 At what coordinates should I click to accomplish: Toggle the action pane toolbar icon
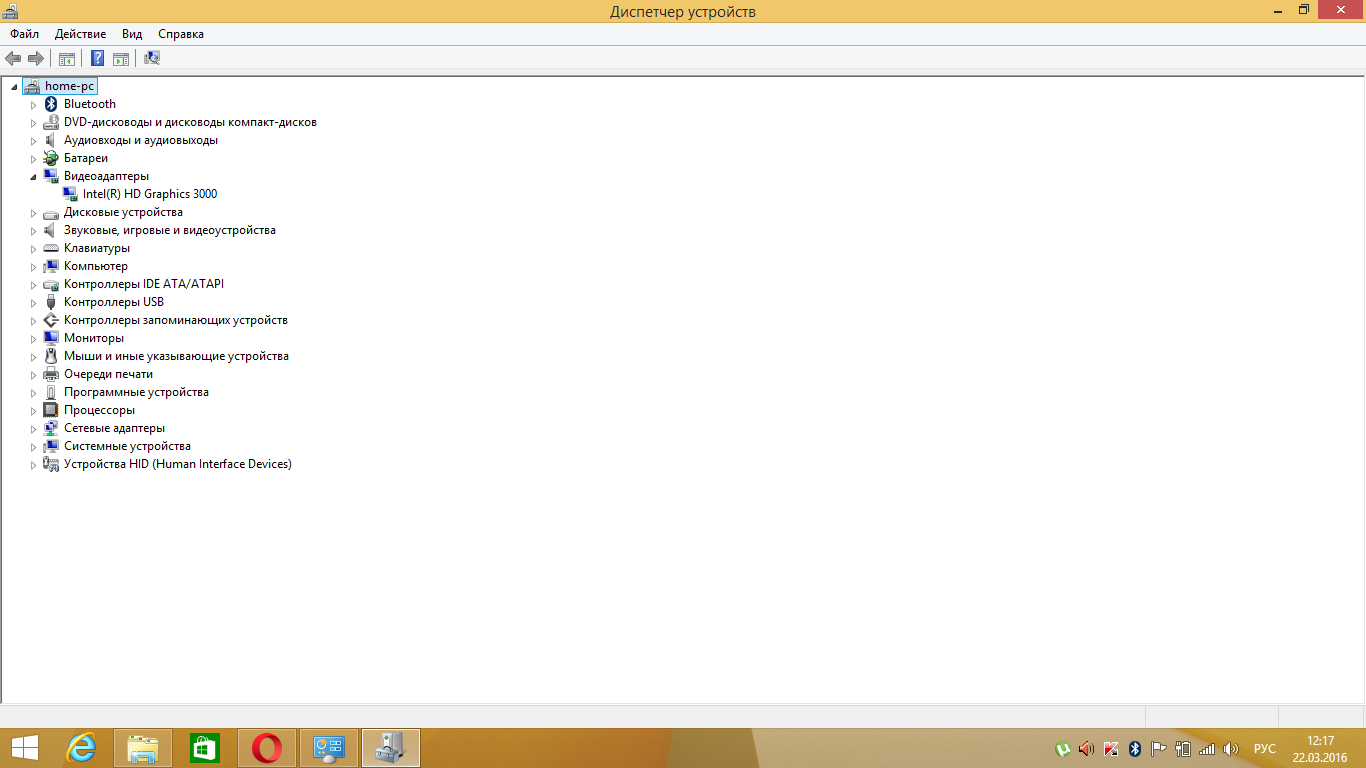(x=121, y=58)
